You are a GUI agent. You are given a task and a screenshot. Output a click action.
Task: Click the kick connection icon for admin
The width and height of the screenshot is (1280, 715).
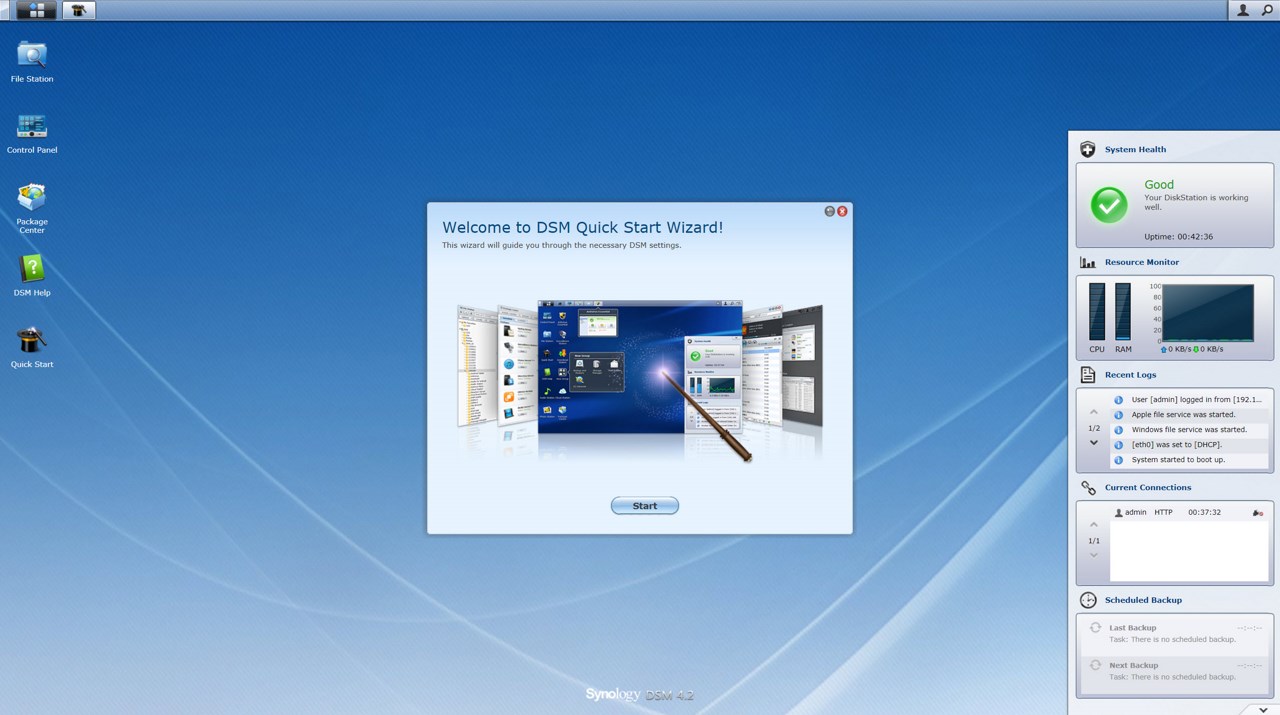tap(1258, 513)
